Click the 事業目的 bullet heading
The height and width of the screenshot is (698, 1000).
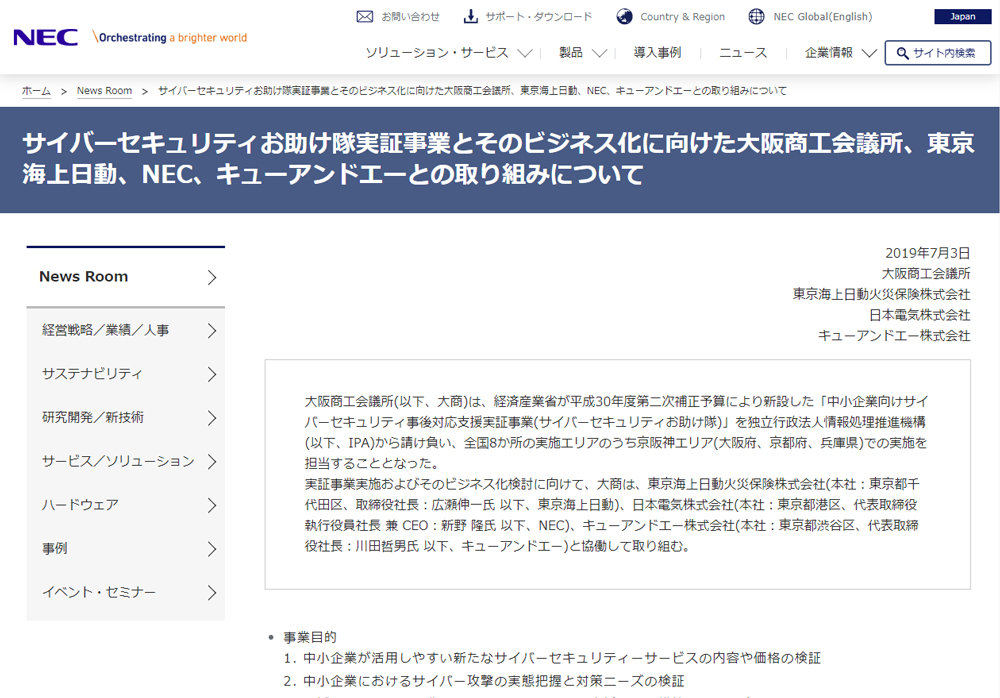(x=310, y=637)
